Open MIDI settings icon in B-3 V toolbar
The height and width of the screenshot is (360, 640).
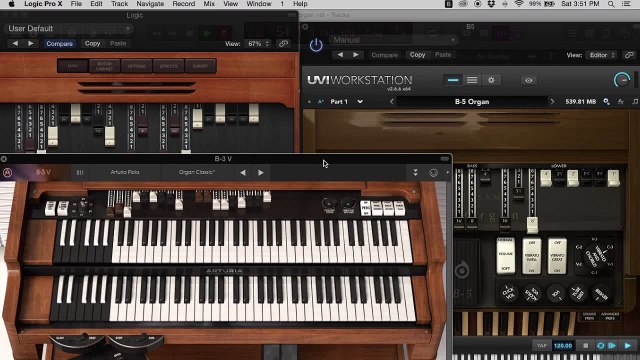433,173
